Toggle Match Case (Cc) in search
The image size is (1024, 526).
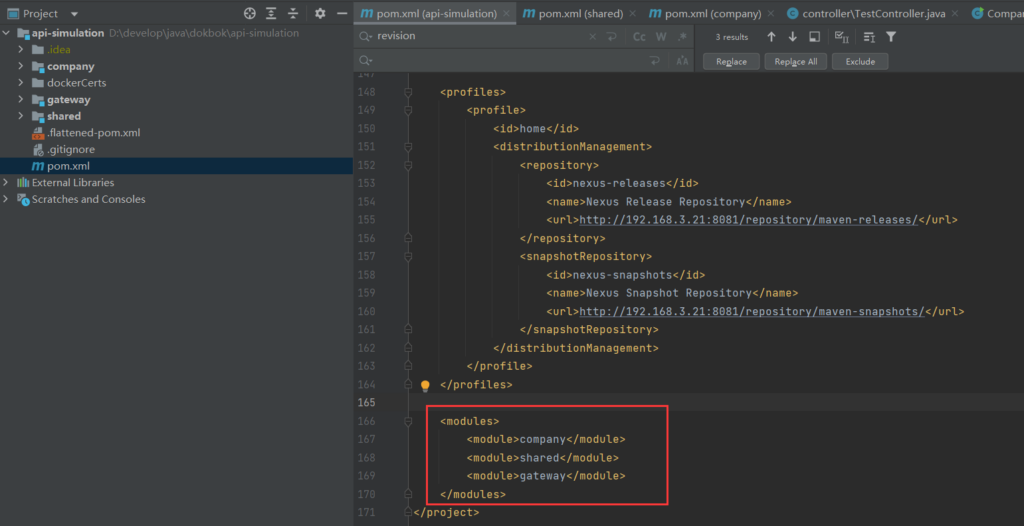(639, 37)
